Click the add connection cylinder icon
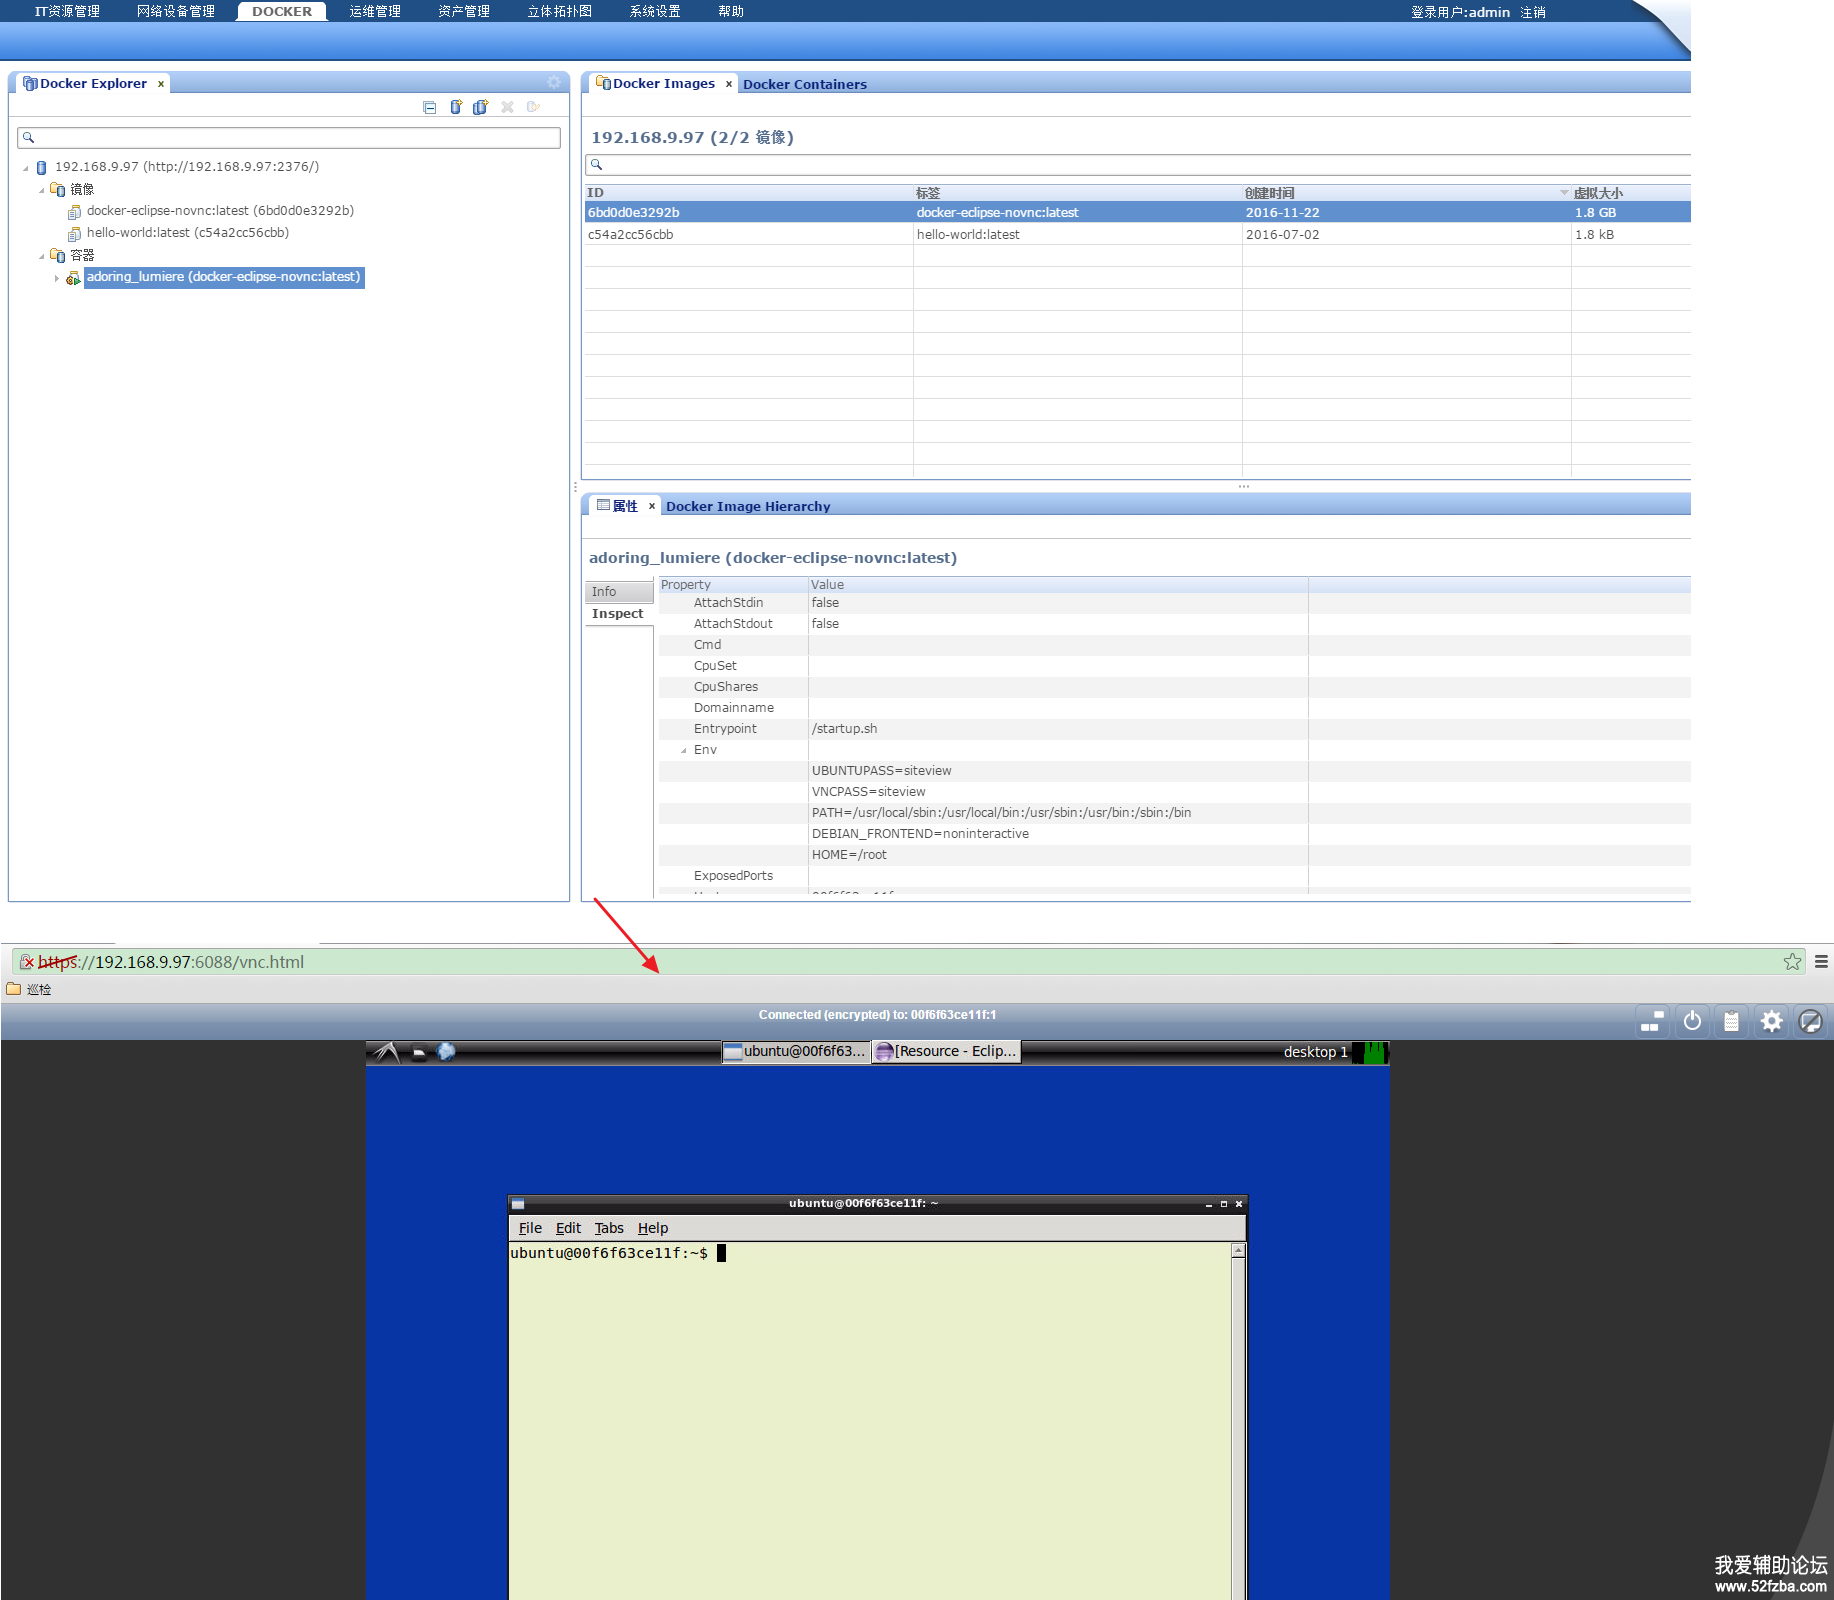 [456, 107]
